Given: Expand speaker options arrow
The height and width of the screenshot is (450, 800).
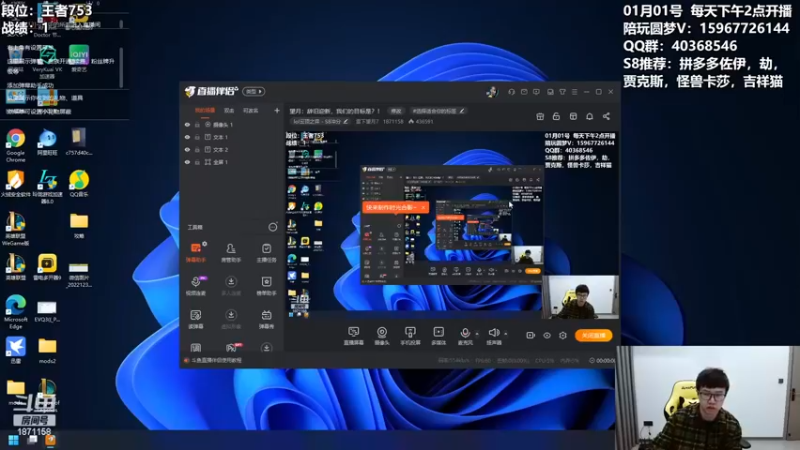Looking at the screenshot, I should click(506, 334).
